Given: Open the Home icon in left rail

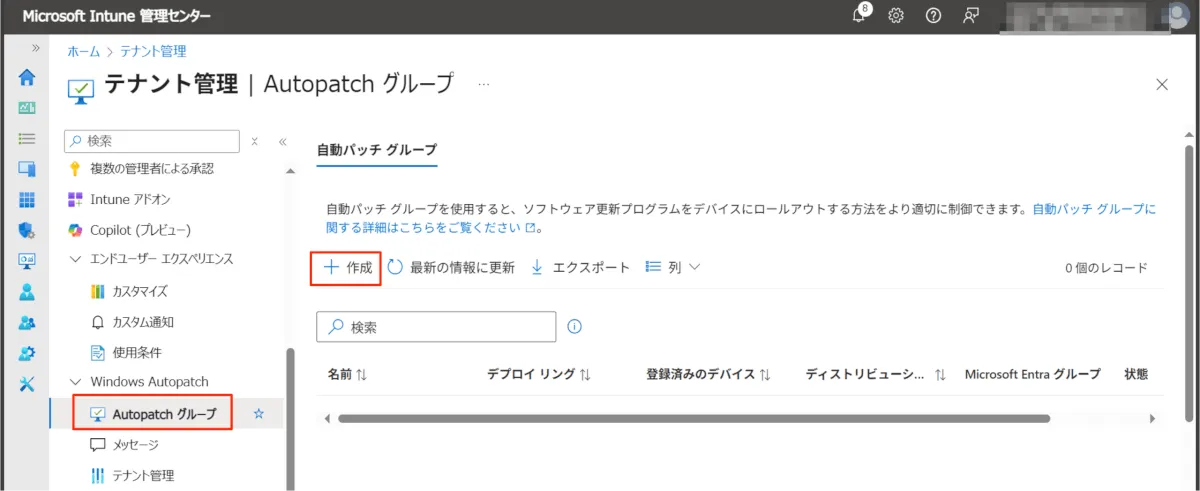Looking at the screenshot, I should point(27,77).
